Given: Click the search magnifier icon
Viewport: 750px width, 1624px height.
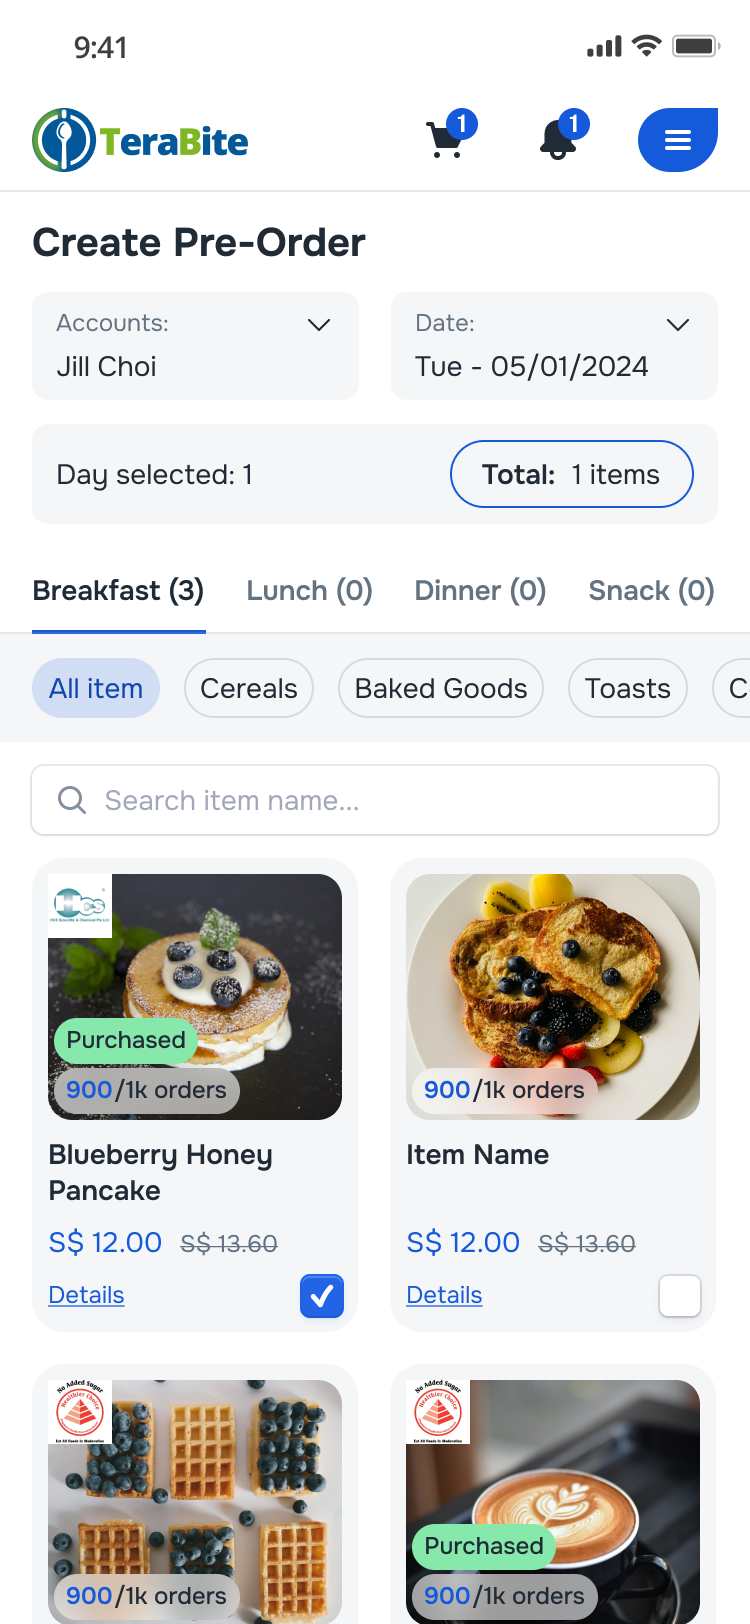Looking at the screenshot, I should click(72, 800).
